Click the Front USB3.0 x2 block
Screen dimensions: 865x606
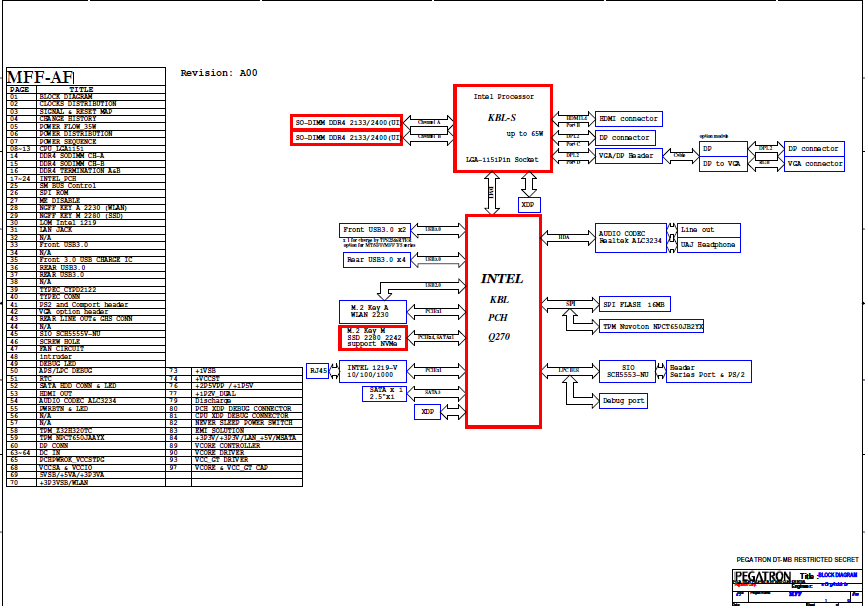375,230
